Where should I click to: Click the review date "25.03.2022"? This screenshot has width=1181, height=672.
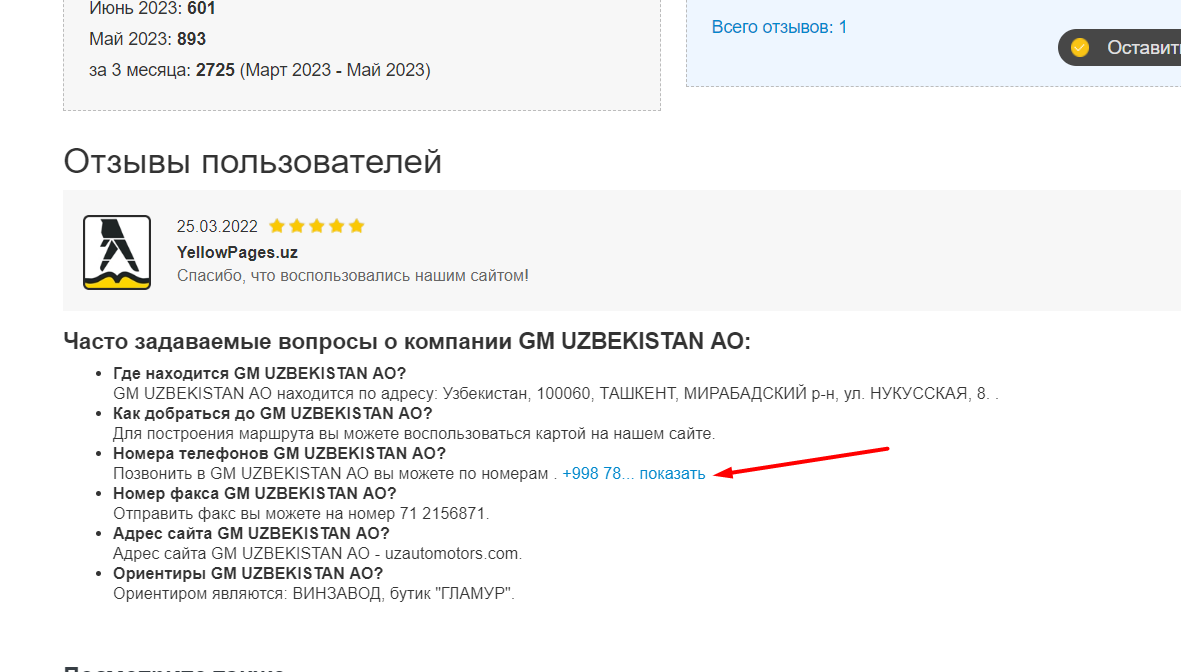click(x=217, y=227)
